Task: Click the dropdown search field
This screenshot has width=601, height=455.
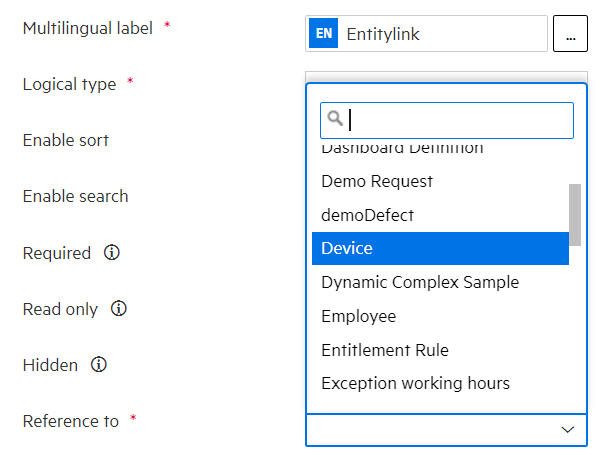Action: point(447,120)
